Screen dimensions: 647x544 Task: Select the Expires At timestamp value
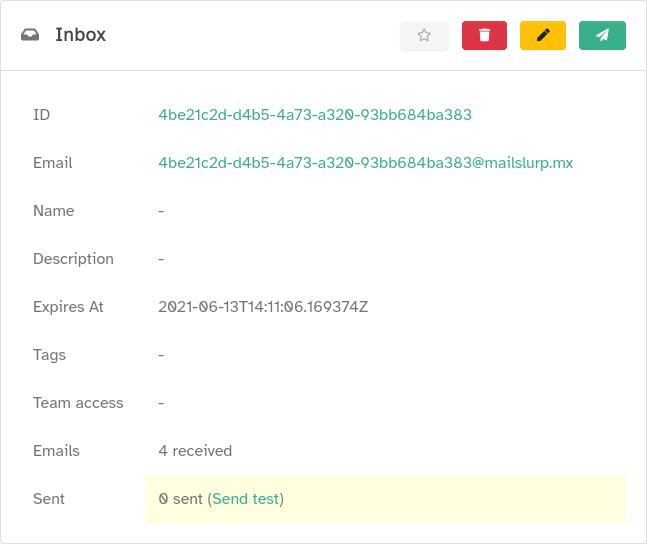pos(263,307)
